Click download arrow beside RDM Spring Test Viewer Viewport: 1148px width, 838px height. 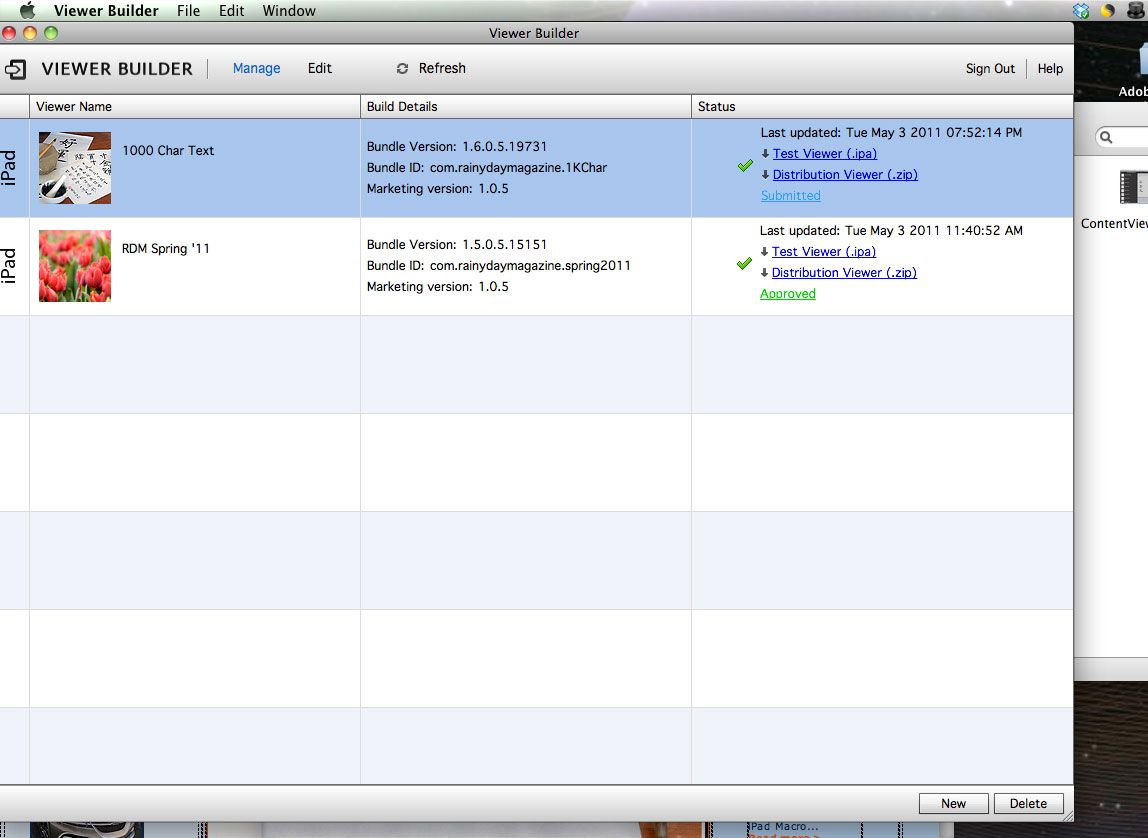tap(764, 252)
